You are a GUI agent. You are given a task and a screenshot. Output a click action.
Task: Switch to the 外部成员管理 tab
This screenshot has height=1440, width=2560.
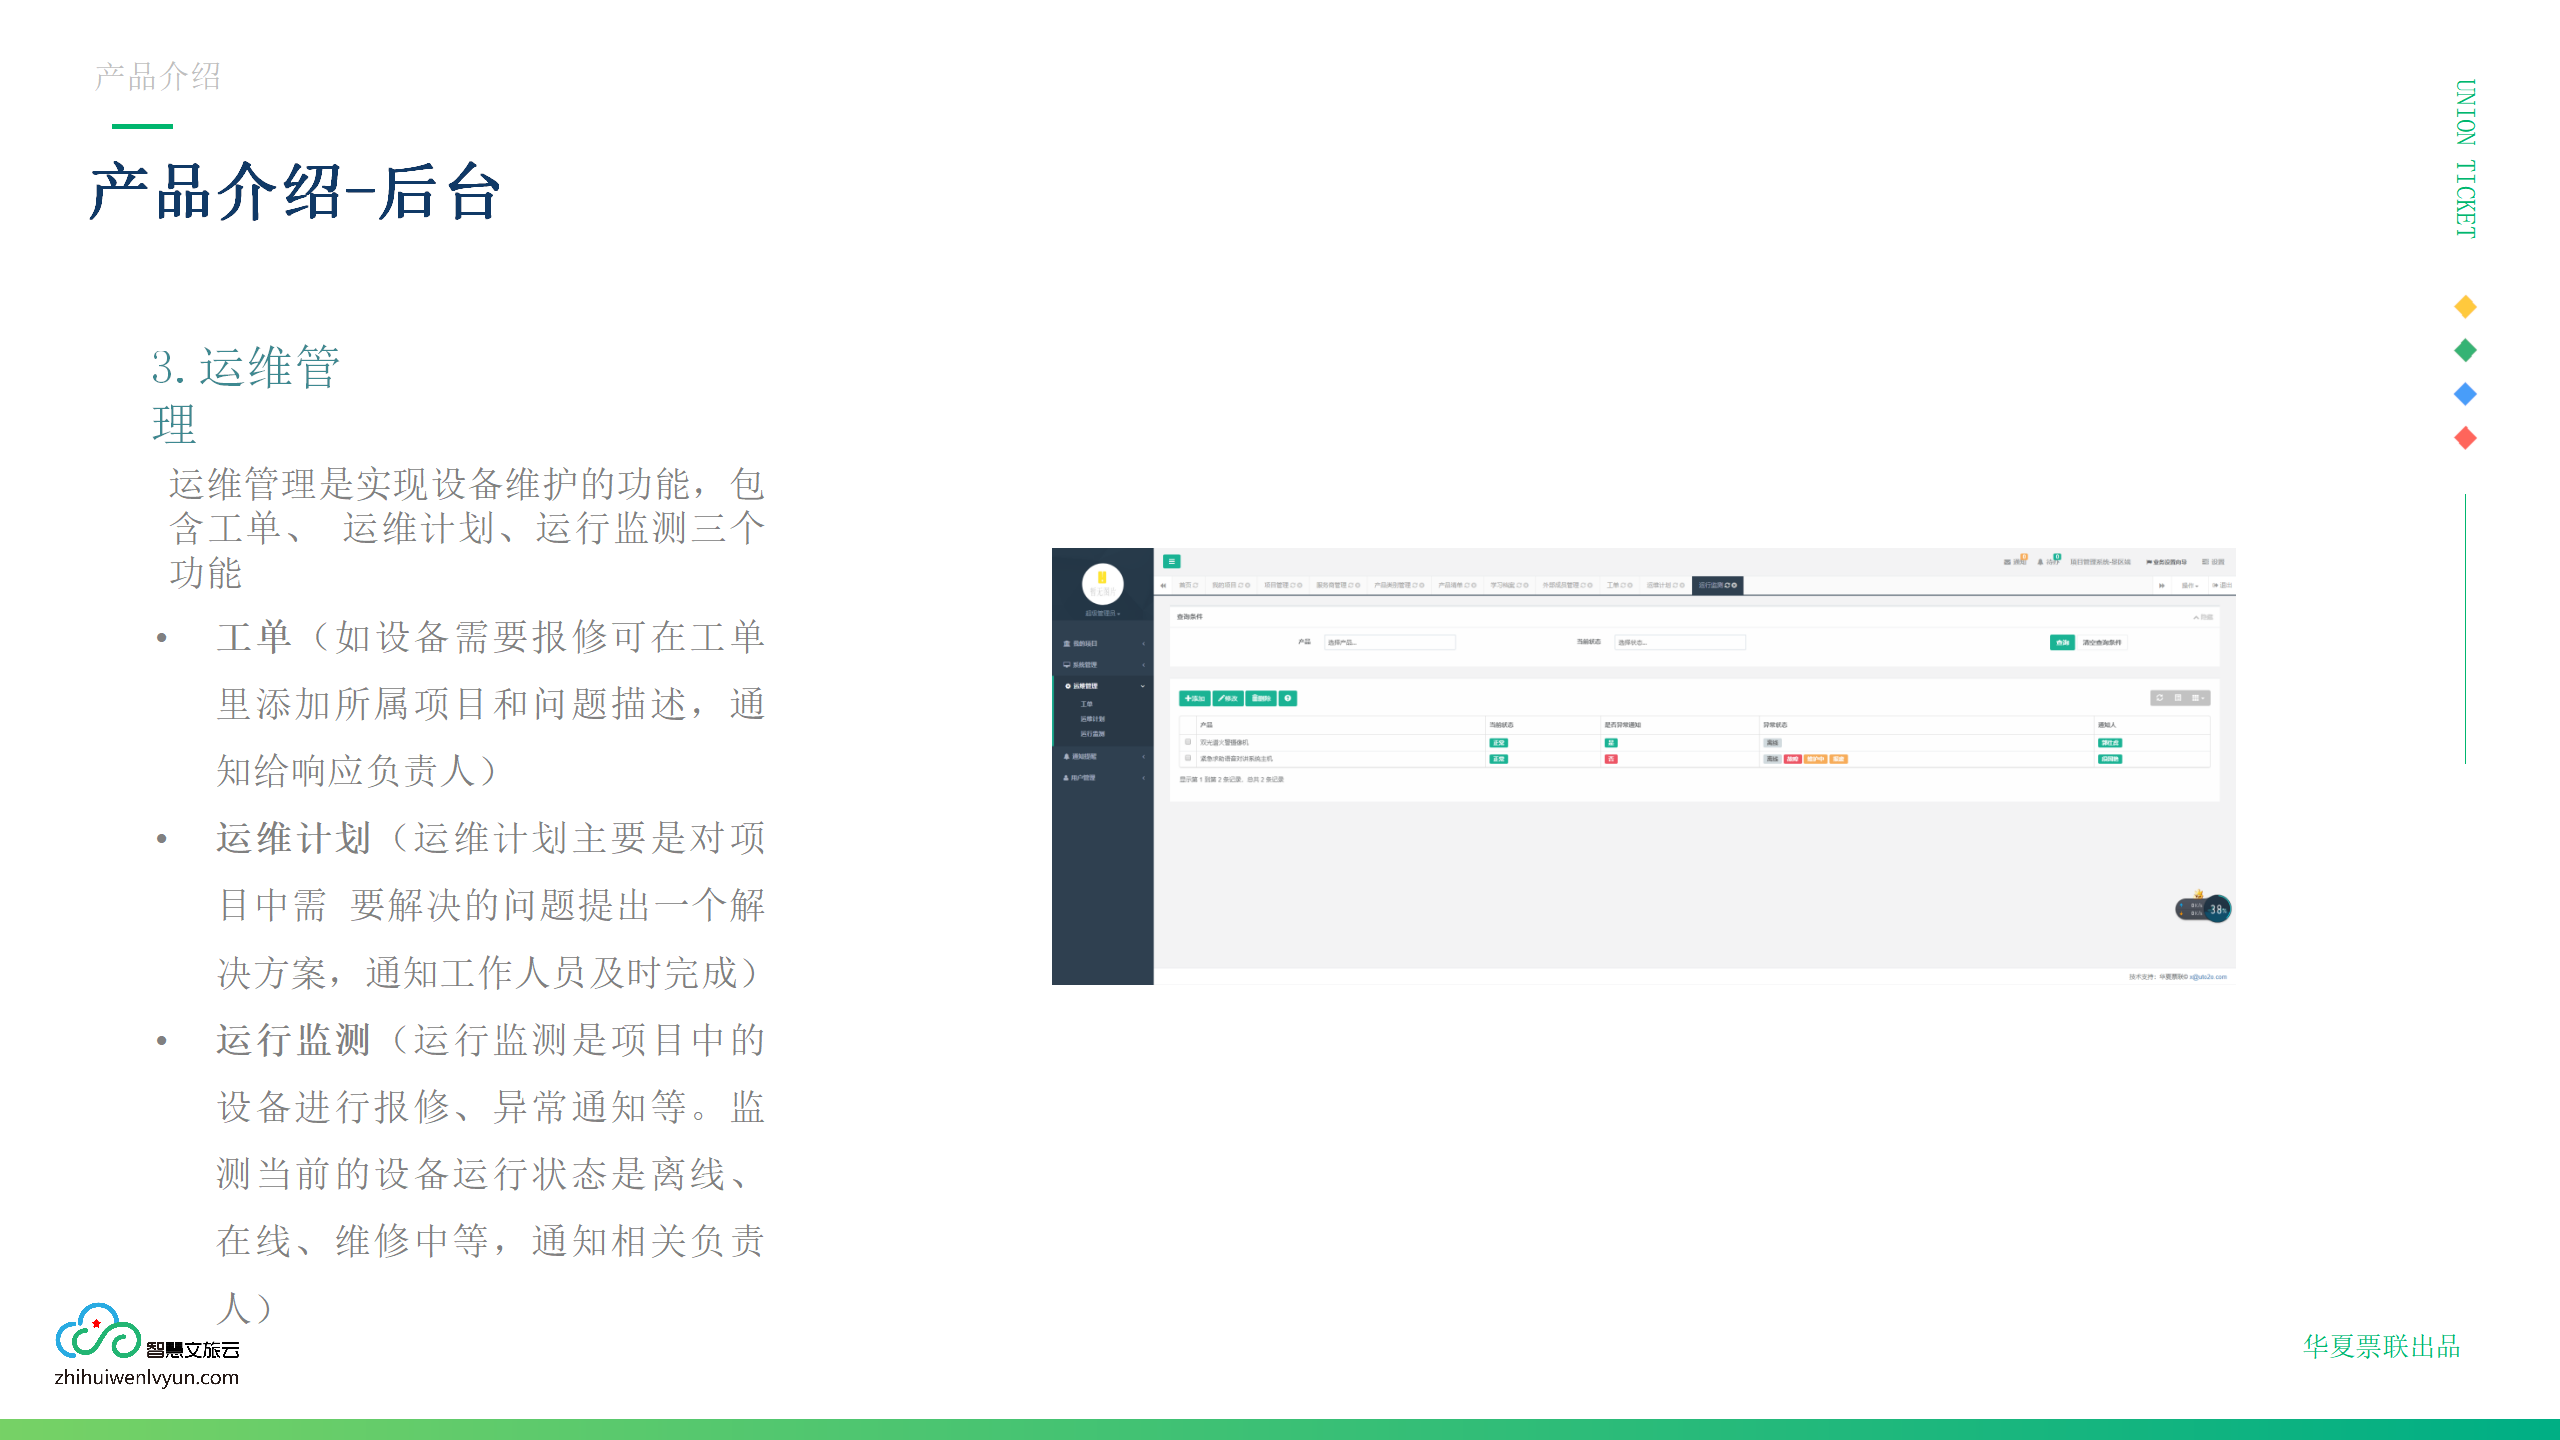point(1567,585)
